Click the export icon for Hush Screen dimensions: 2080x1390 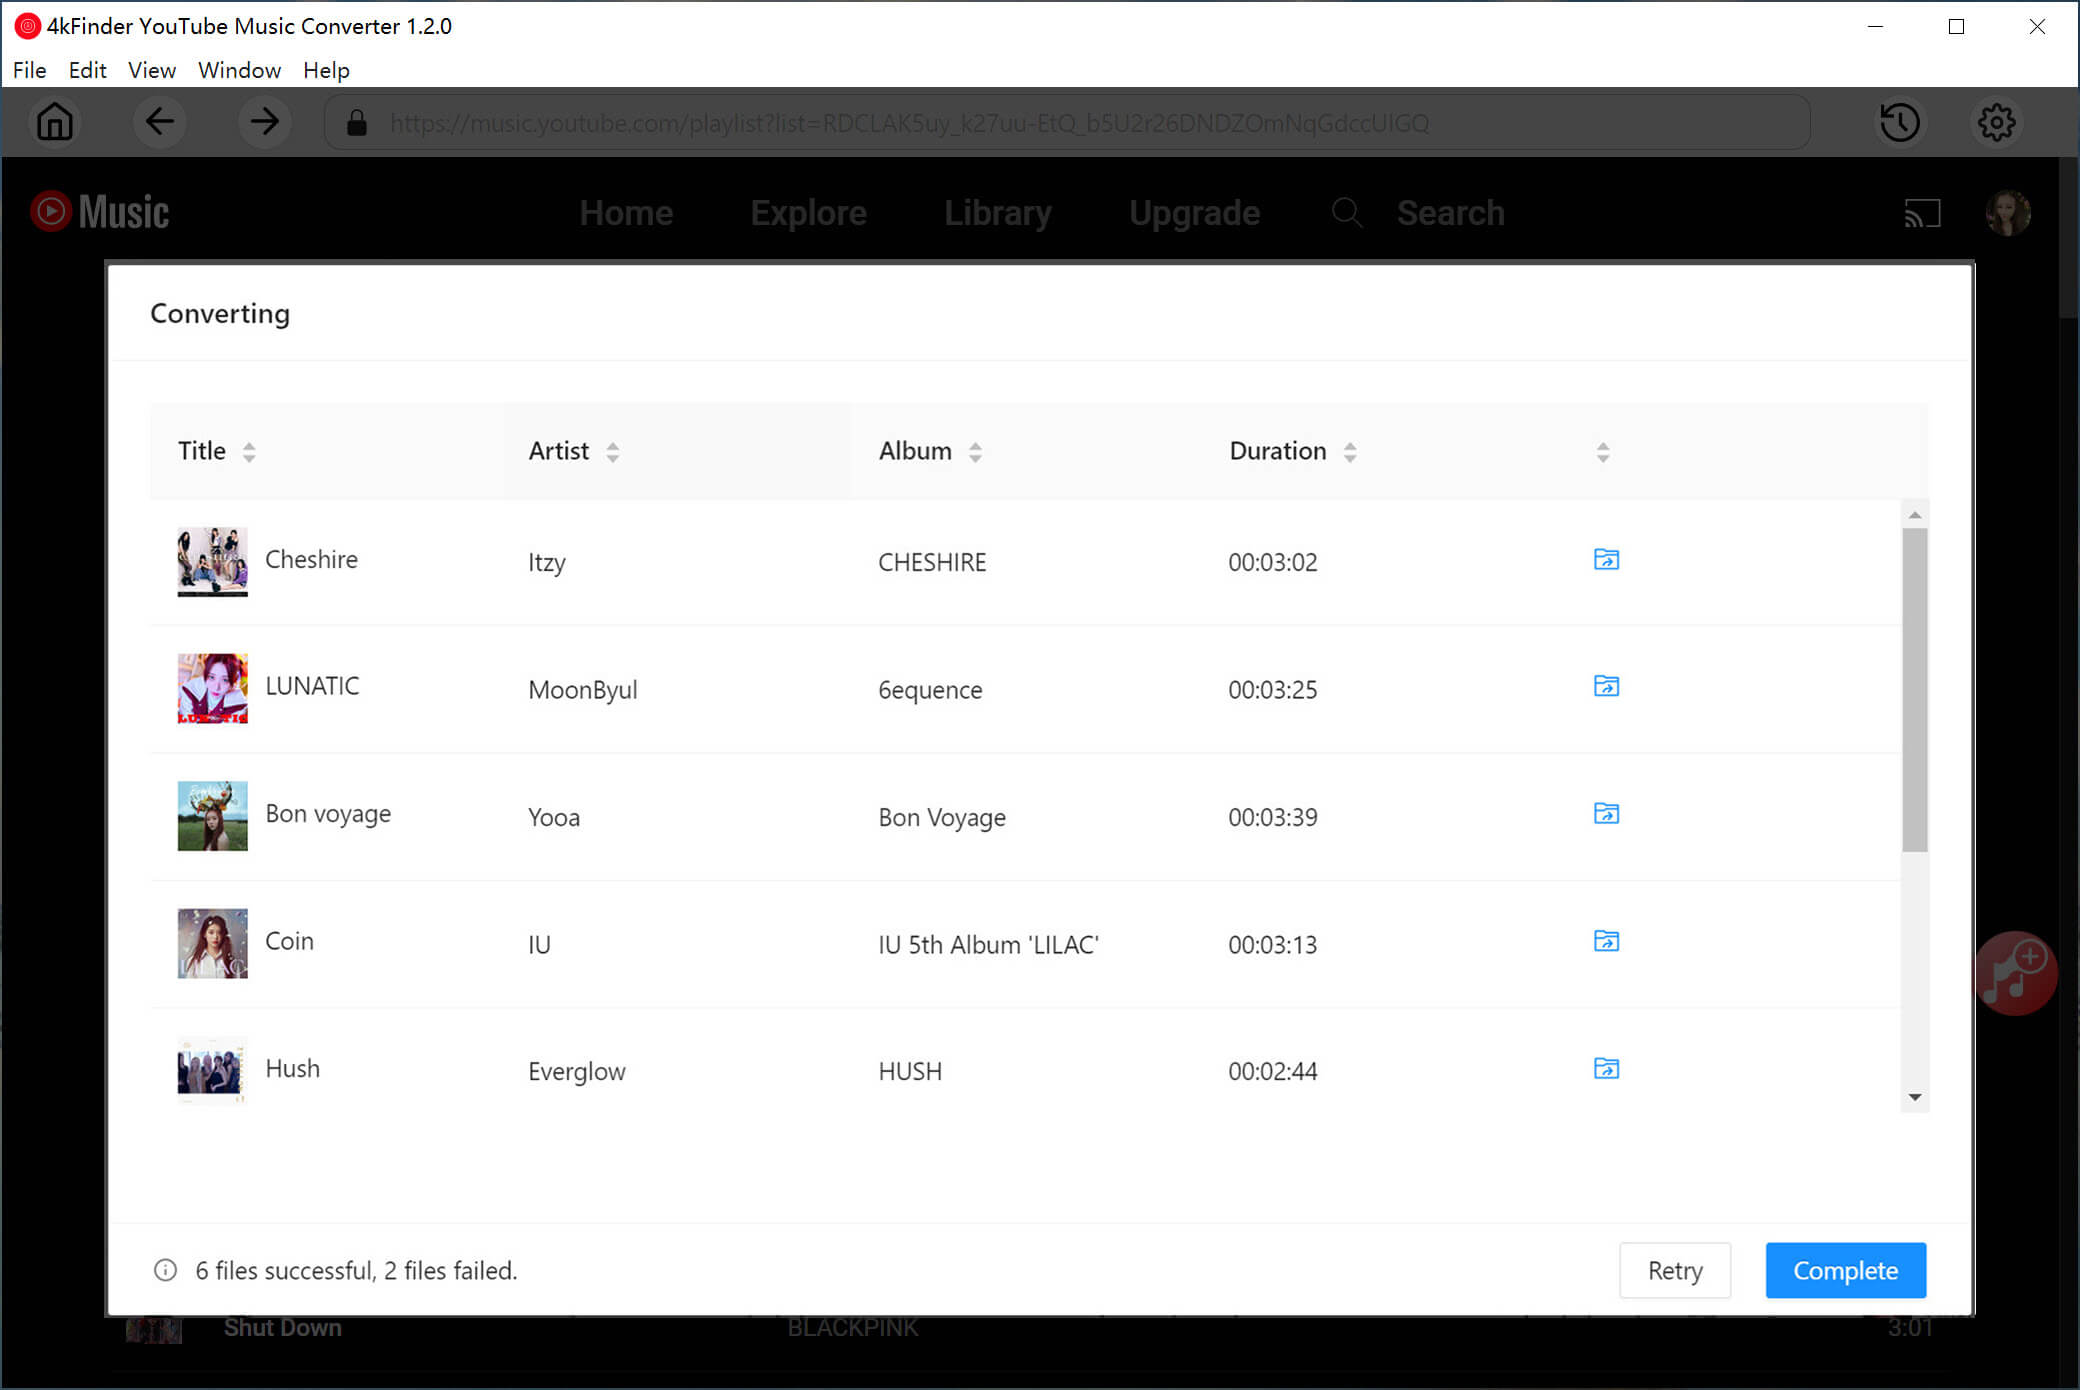1607,1067
